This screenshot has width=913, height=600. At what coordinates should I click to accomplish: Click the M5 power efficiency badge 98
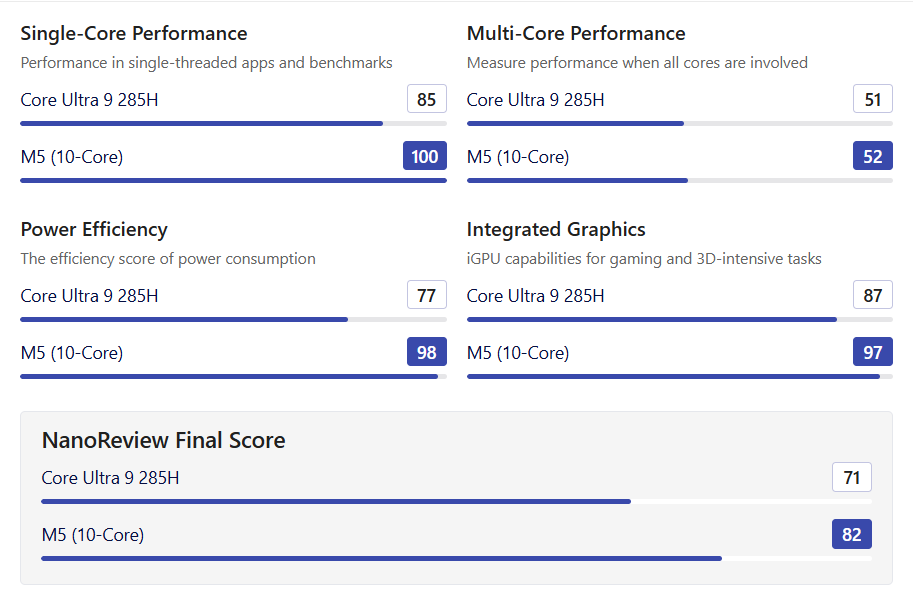click(x=426, y=352)
